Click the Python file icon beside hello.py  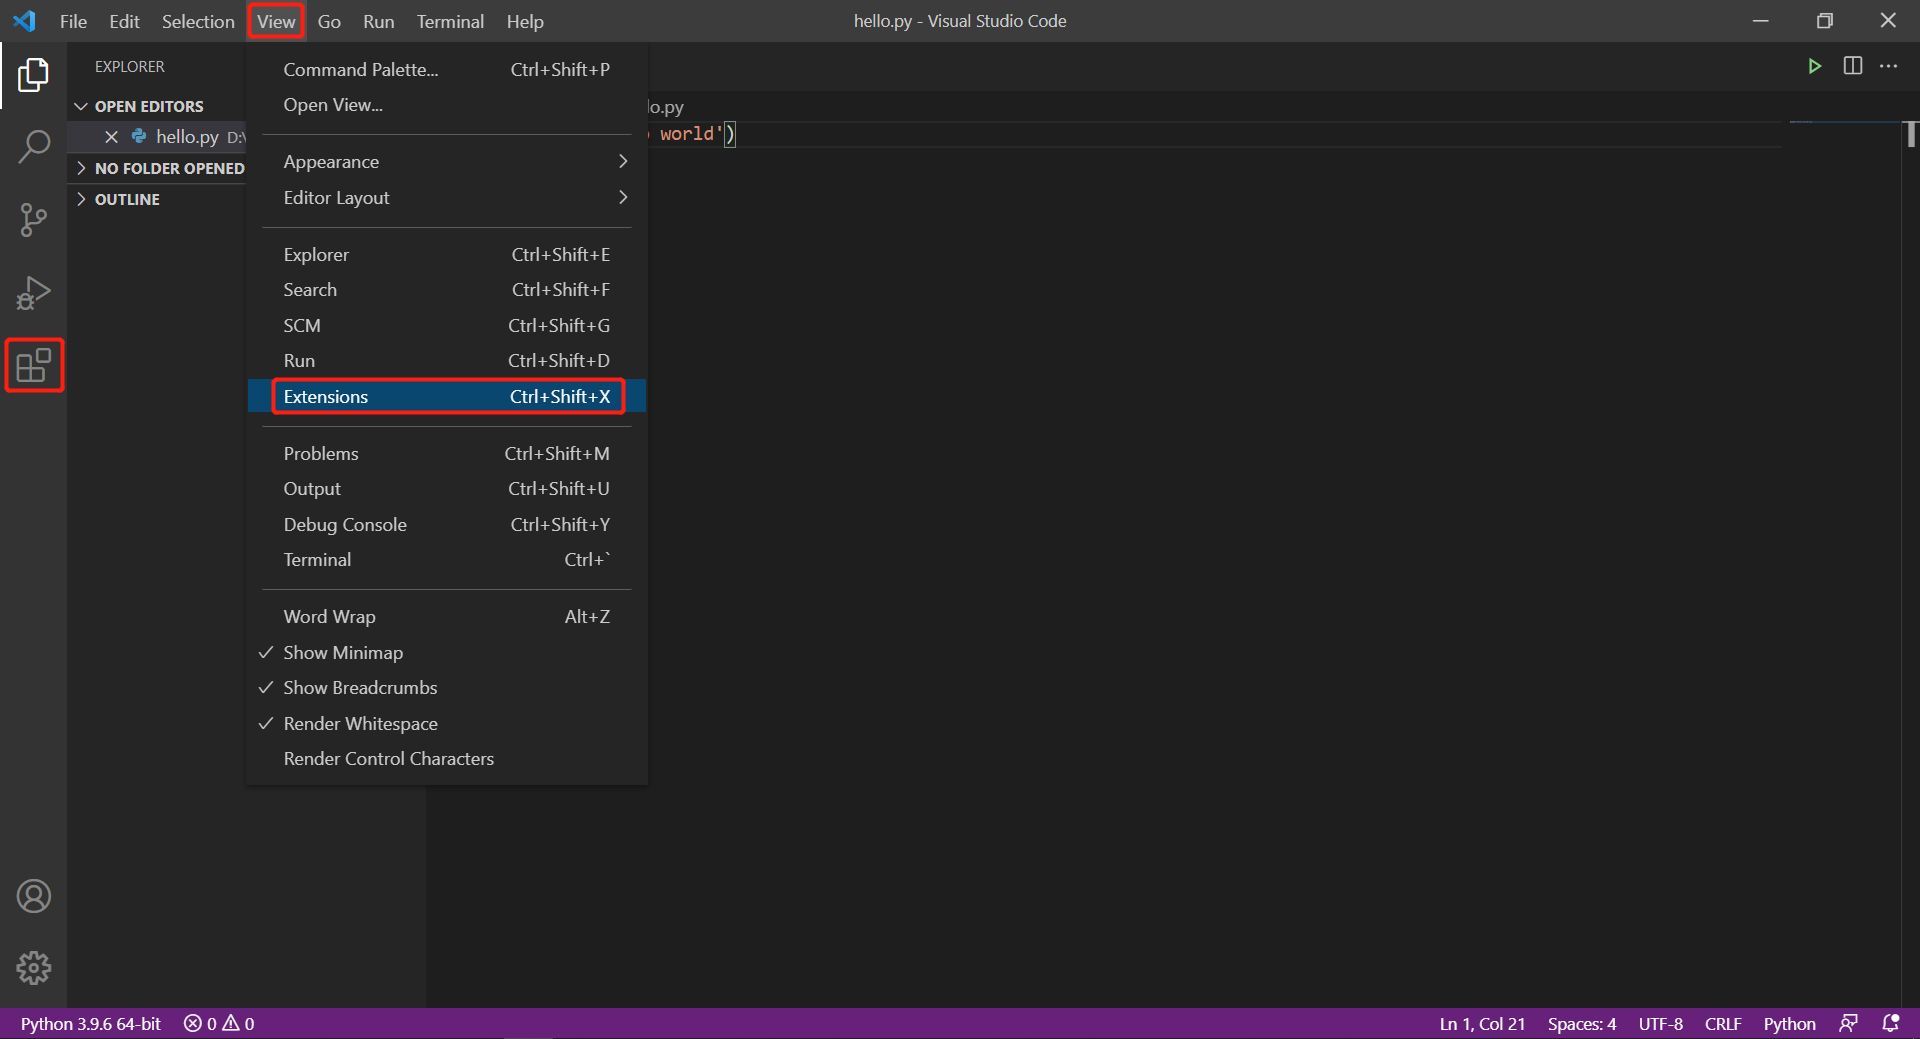click(x=139, y=136)
